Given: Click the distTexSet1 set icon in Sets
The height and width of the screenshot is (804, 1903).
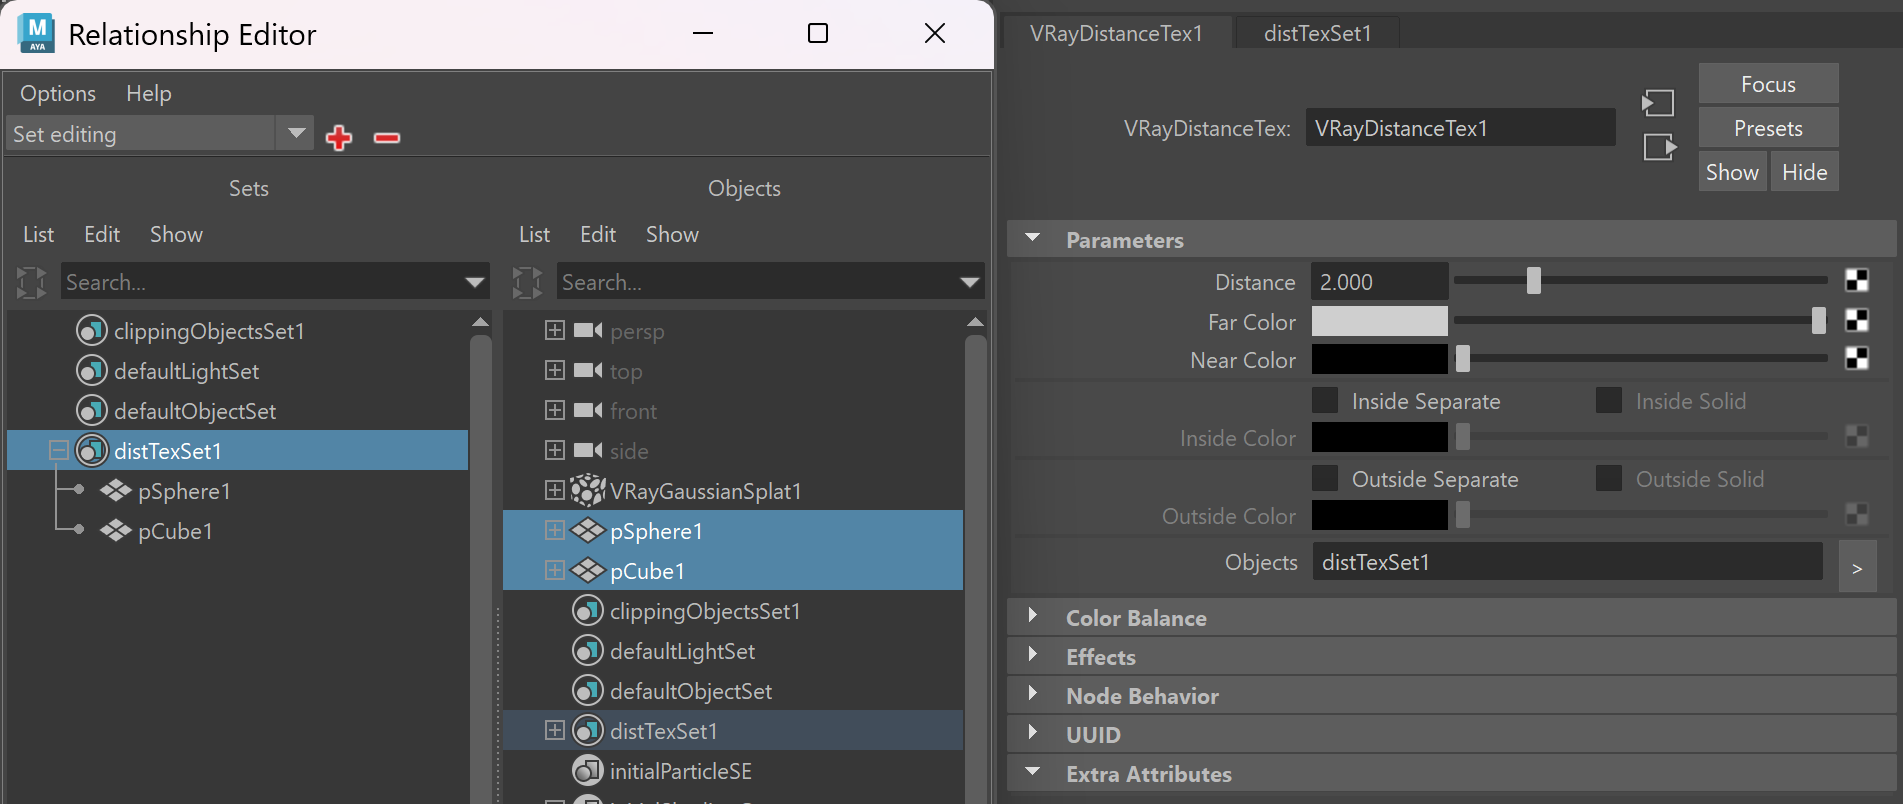Looking at the screenshot, I should pyautogui.click(x=92, y=451).
